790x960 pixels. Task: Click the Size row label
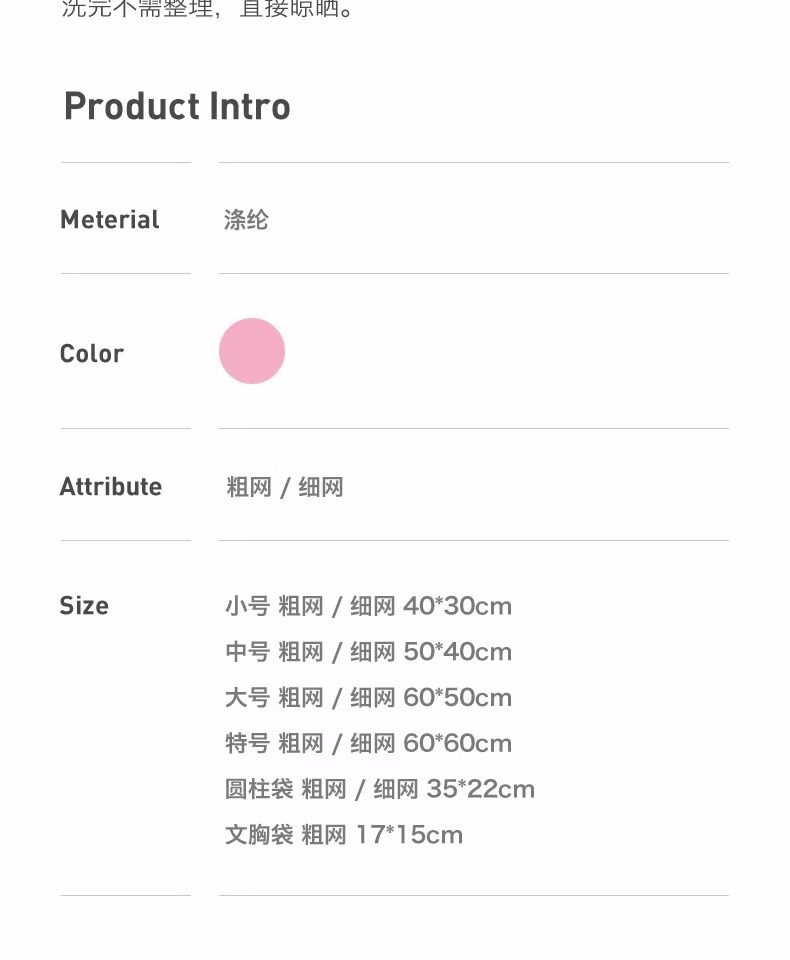[84, 606]
